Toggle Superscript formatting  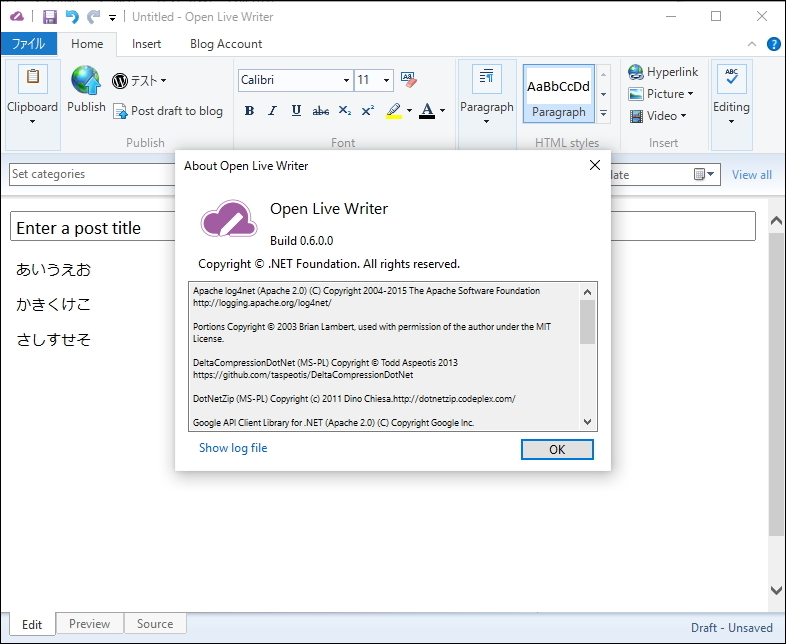click(x=368, y=111)
